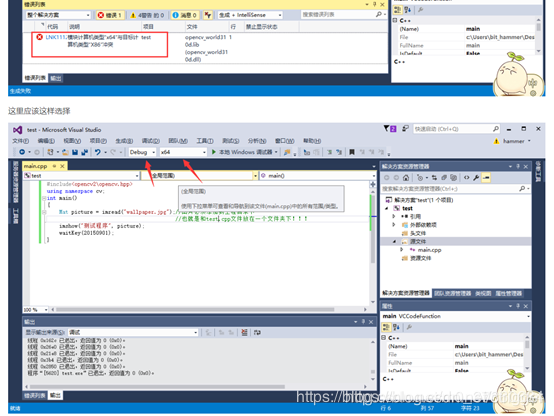Click the Visual Studio logo in the title bar

[x=17, y=130]
